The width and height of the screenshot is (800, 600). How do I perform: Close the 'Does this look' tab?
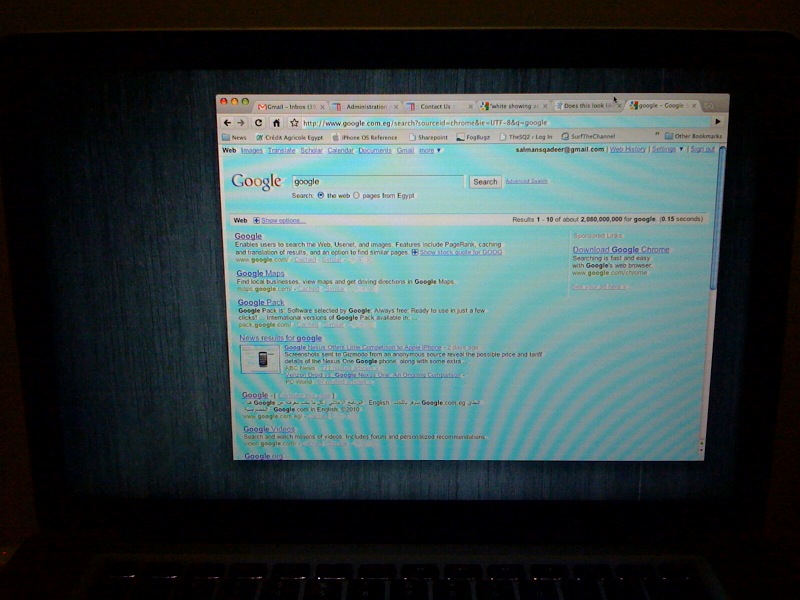point(619,106)
